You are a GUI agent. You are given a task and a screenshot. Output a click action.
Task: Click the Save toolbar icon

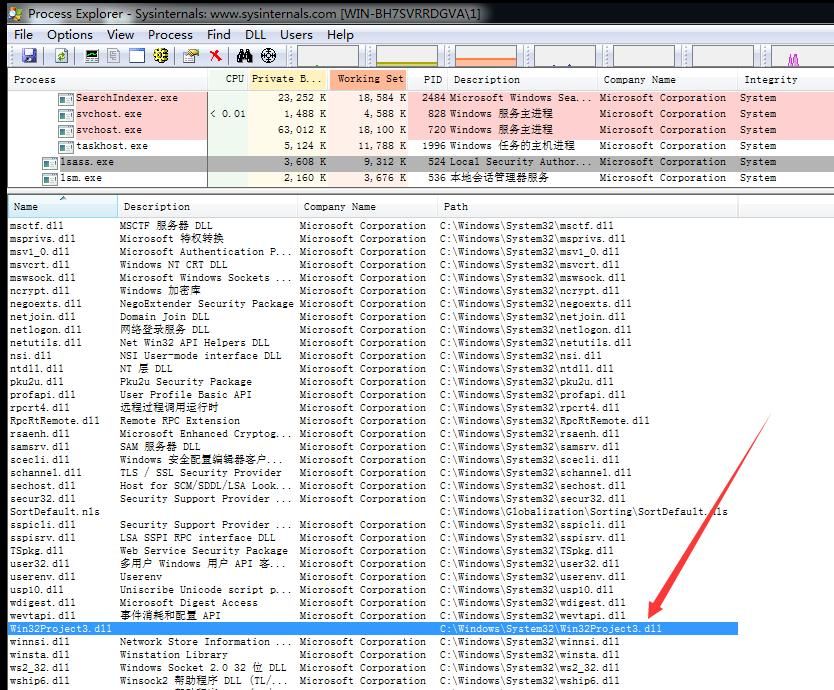pyautogui.click(x=29, y=55)
